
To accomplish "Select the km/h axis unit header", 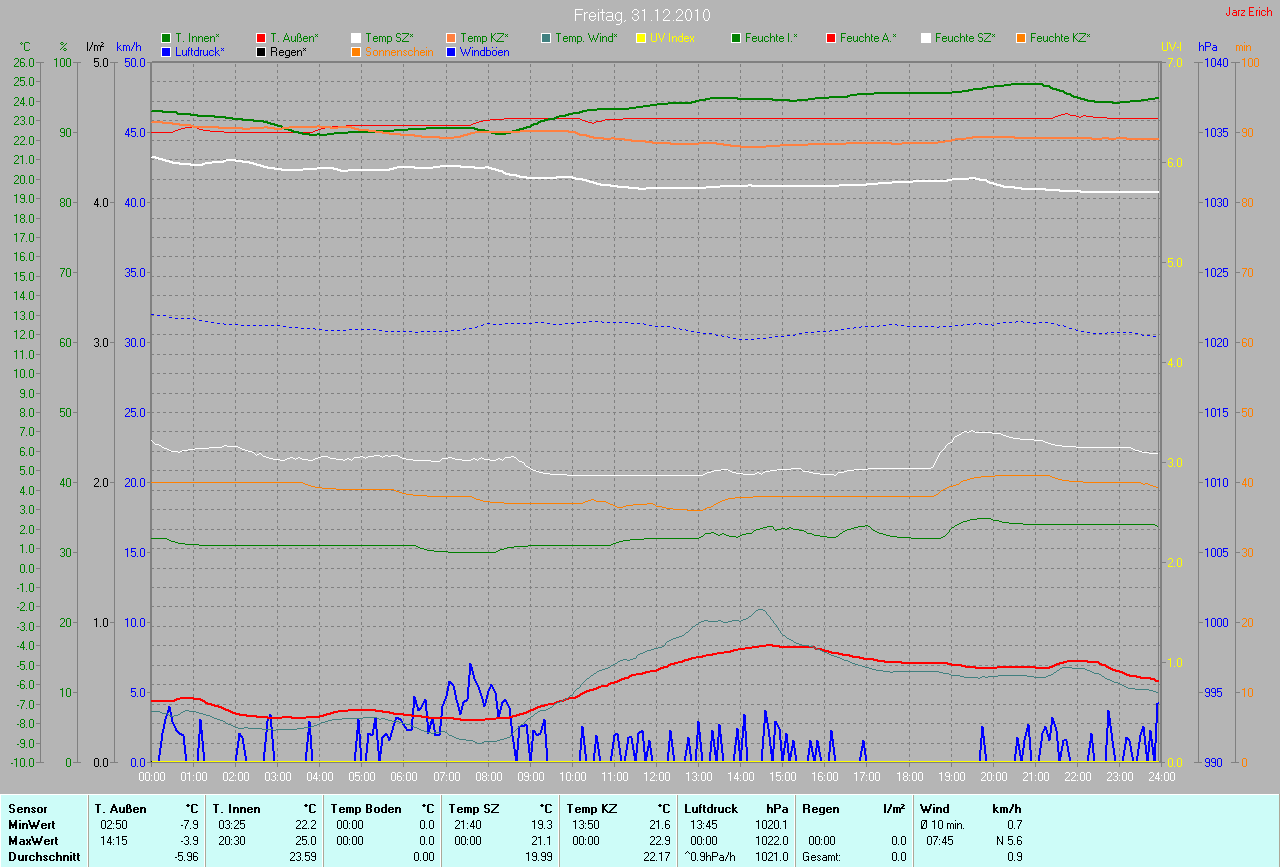I will tap(129, 47).
